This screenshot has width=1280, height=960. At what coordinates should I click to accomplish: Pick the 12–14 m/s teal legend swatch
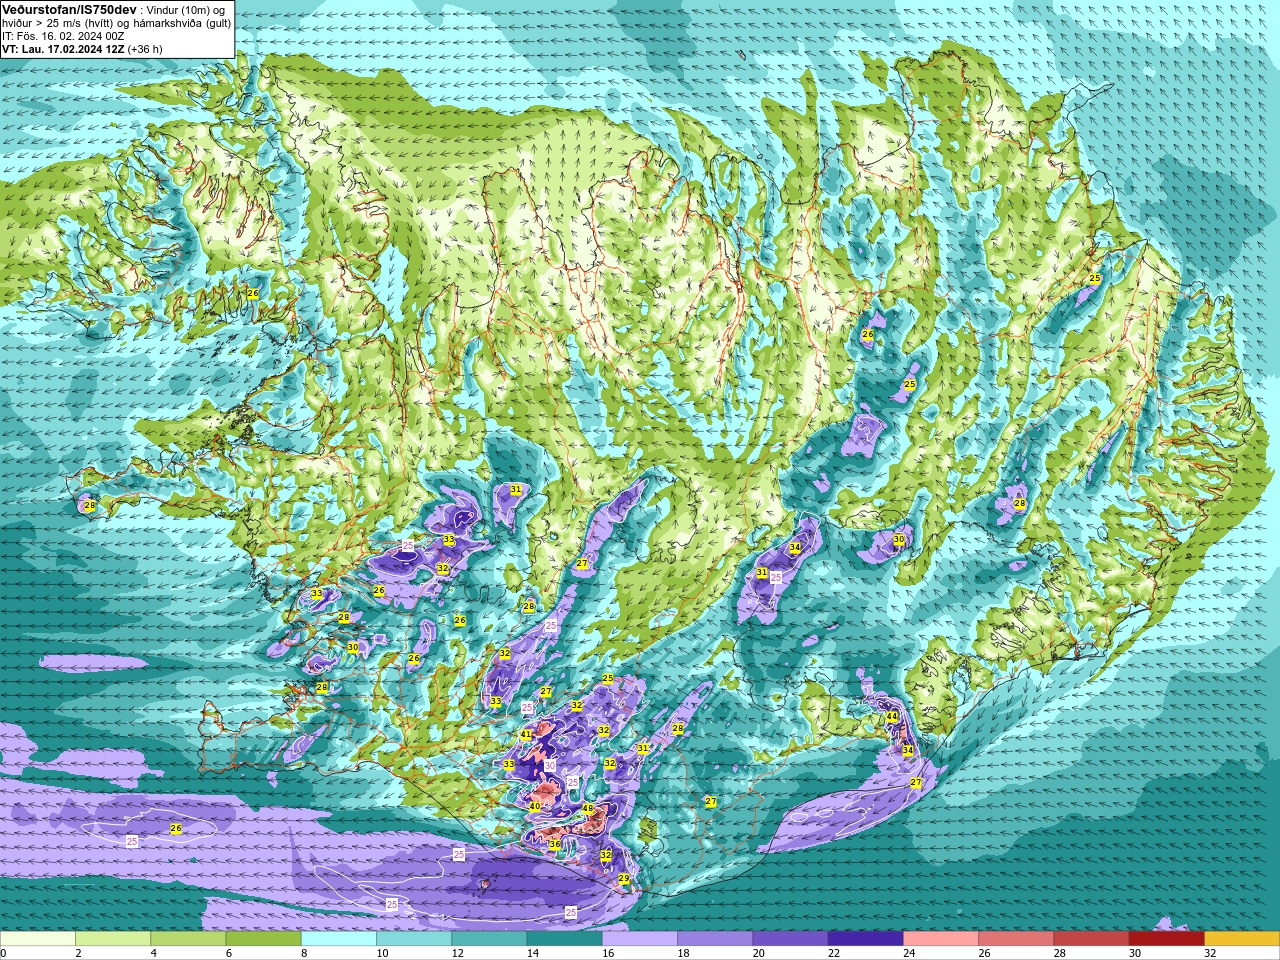tap(489, 939)
